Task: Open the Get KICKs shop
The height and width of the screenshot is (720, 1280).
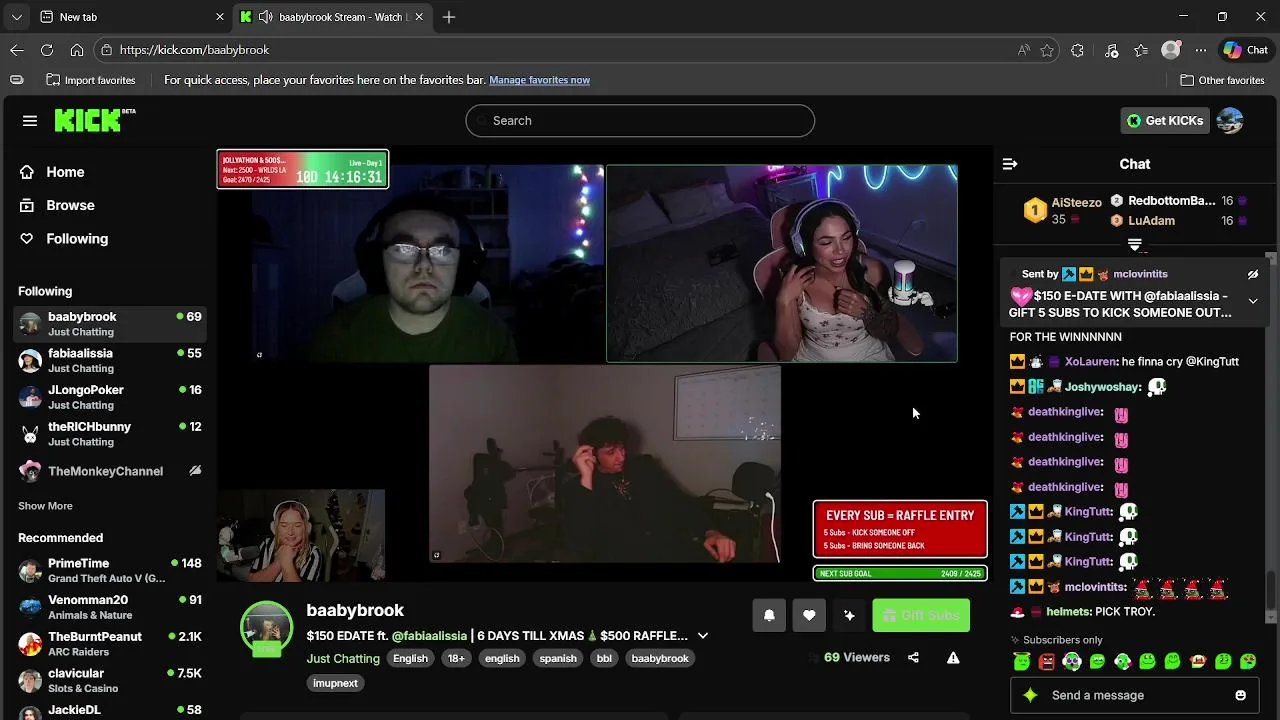Action: (x=1165, y=121)
